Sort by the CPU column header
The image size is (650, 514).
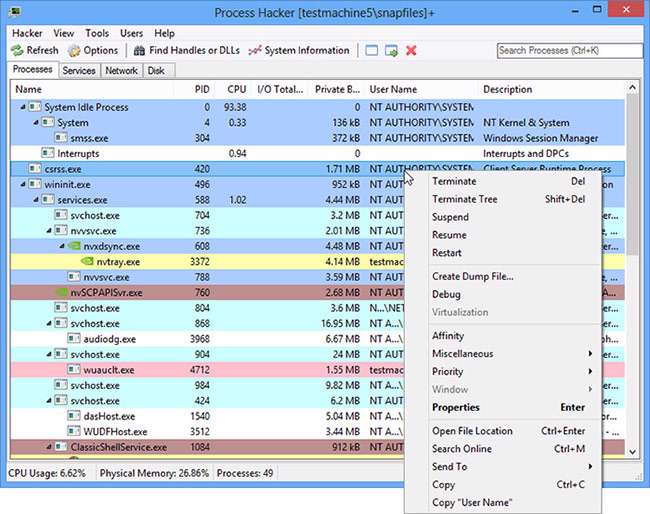pos(236,89)
